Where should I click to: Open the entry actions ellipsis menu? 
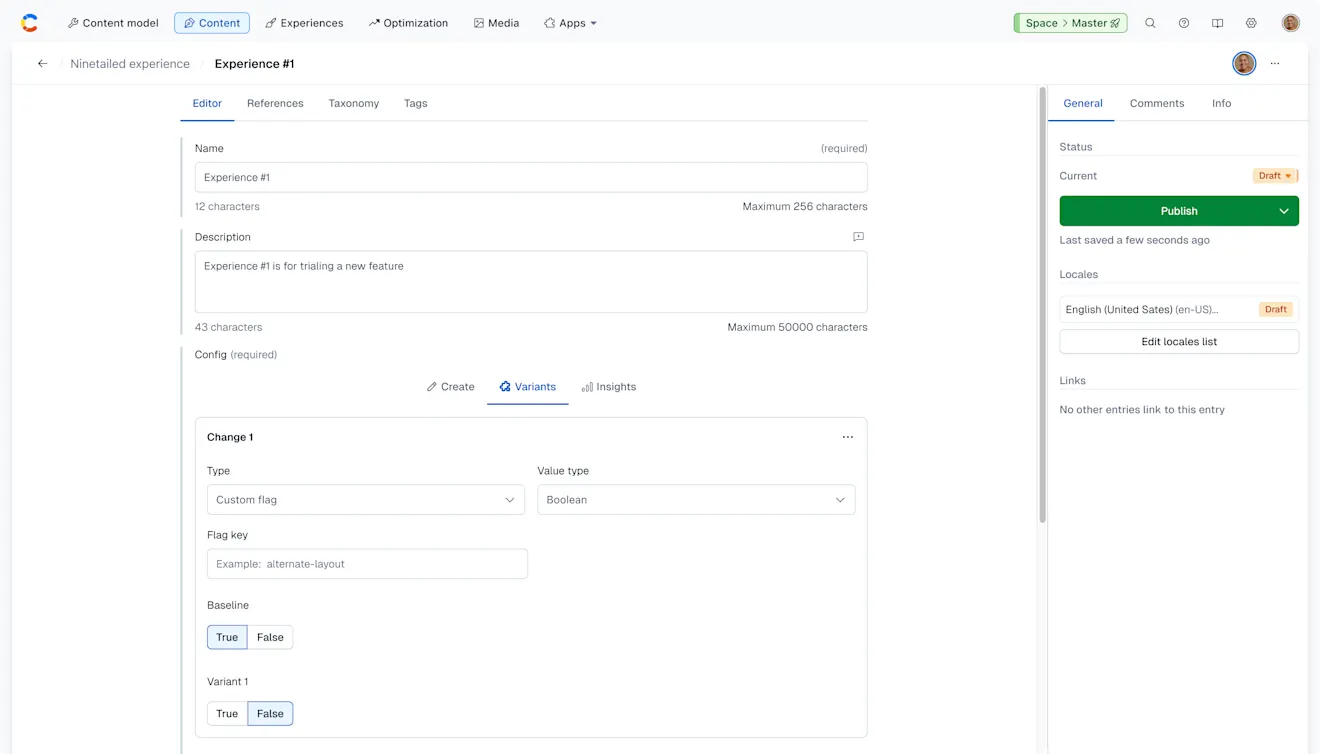[1275, 64]
